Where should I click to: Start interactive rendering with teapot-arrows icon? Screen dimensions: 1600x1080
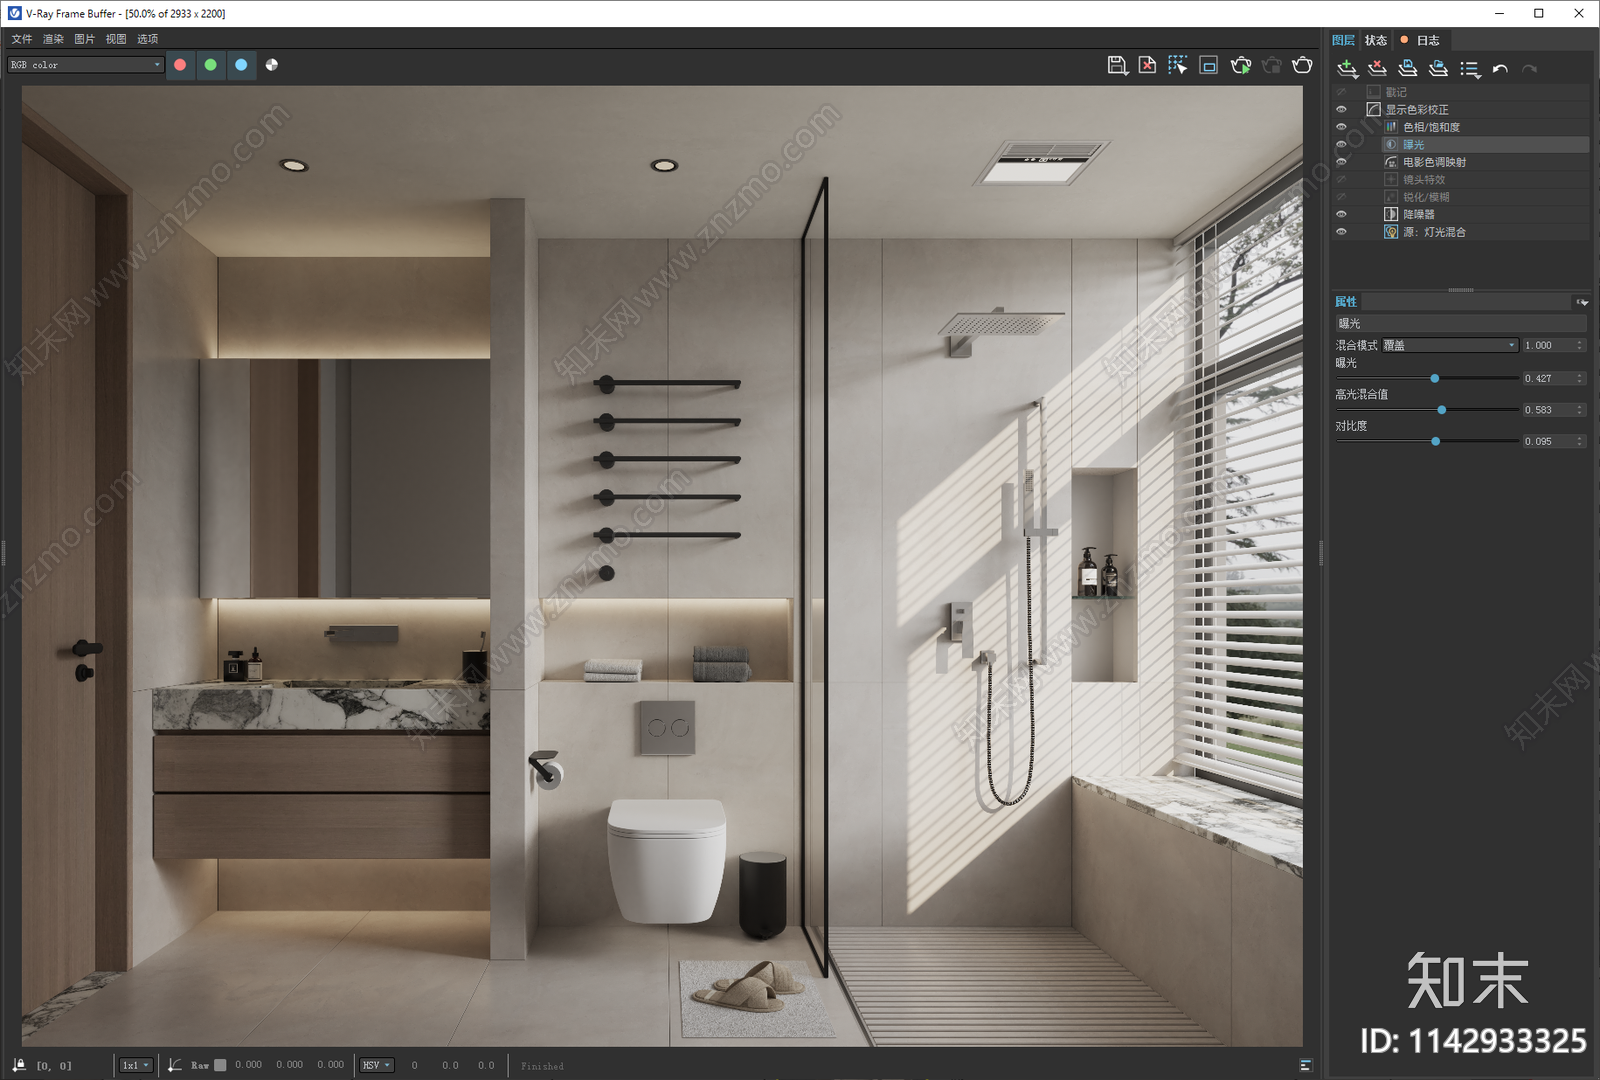1241,65
